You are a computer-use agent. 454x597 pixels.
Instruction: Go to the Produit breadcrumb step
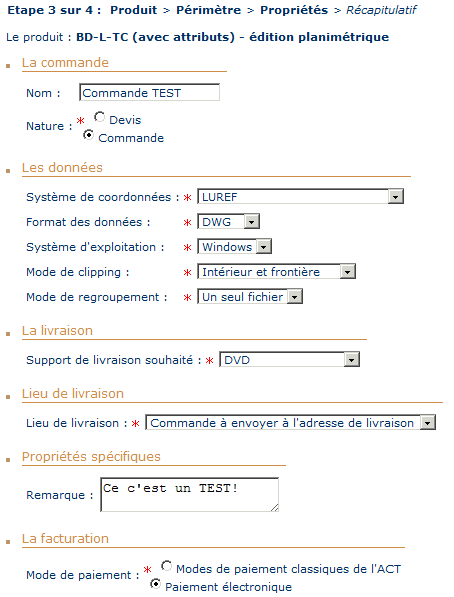(x=133, y=10)
